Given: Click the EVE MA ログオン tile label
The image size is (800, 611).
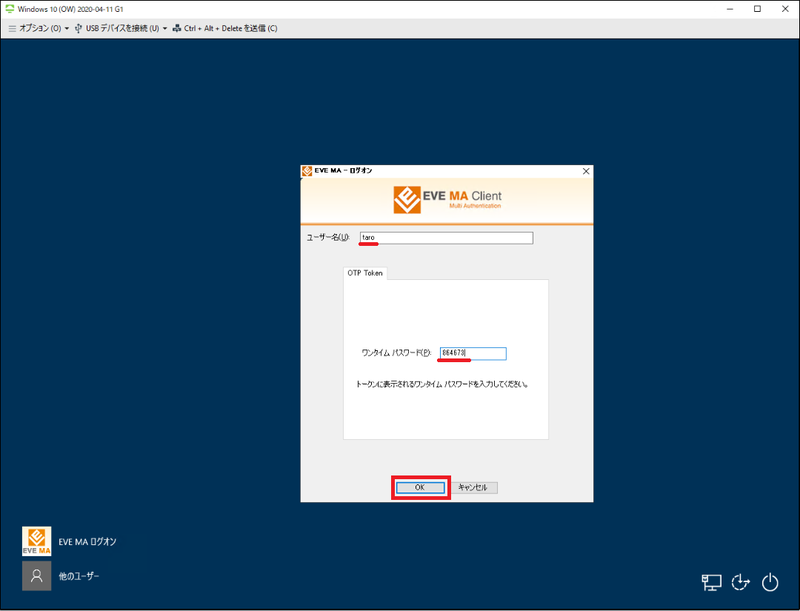Looking at the screenshot, I should (x=87, y=542).
